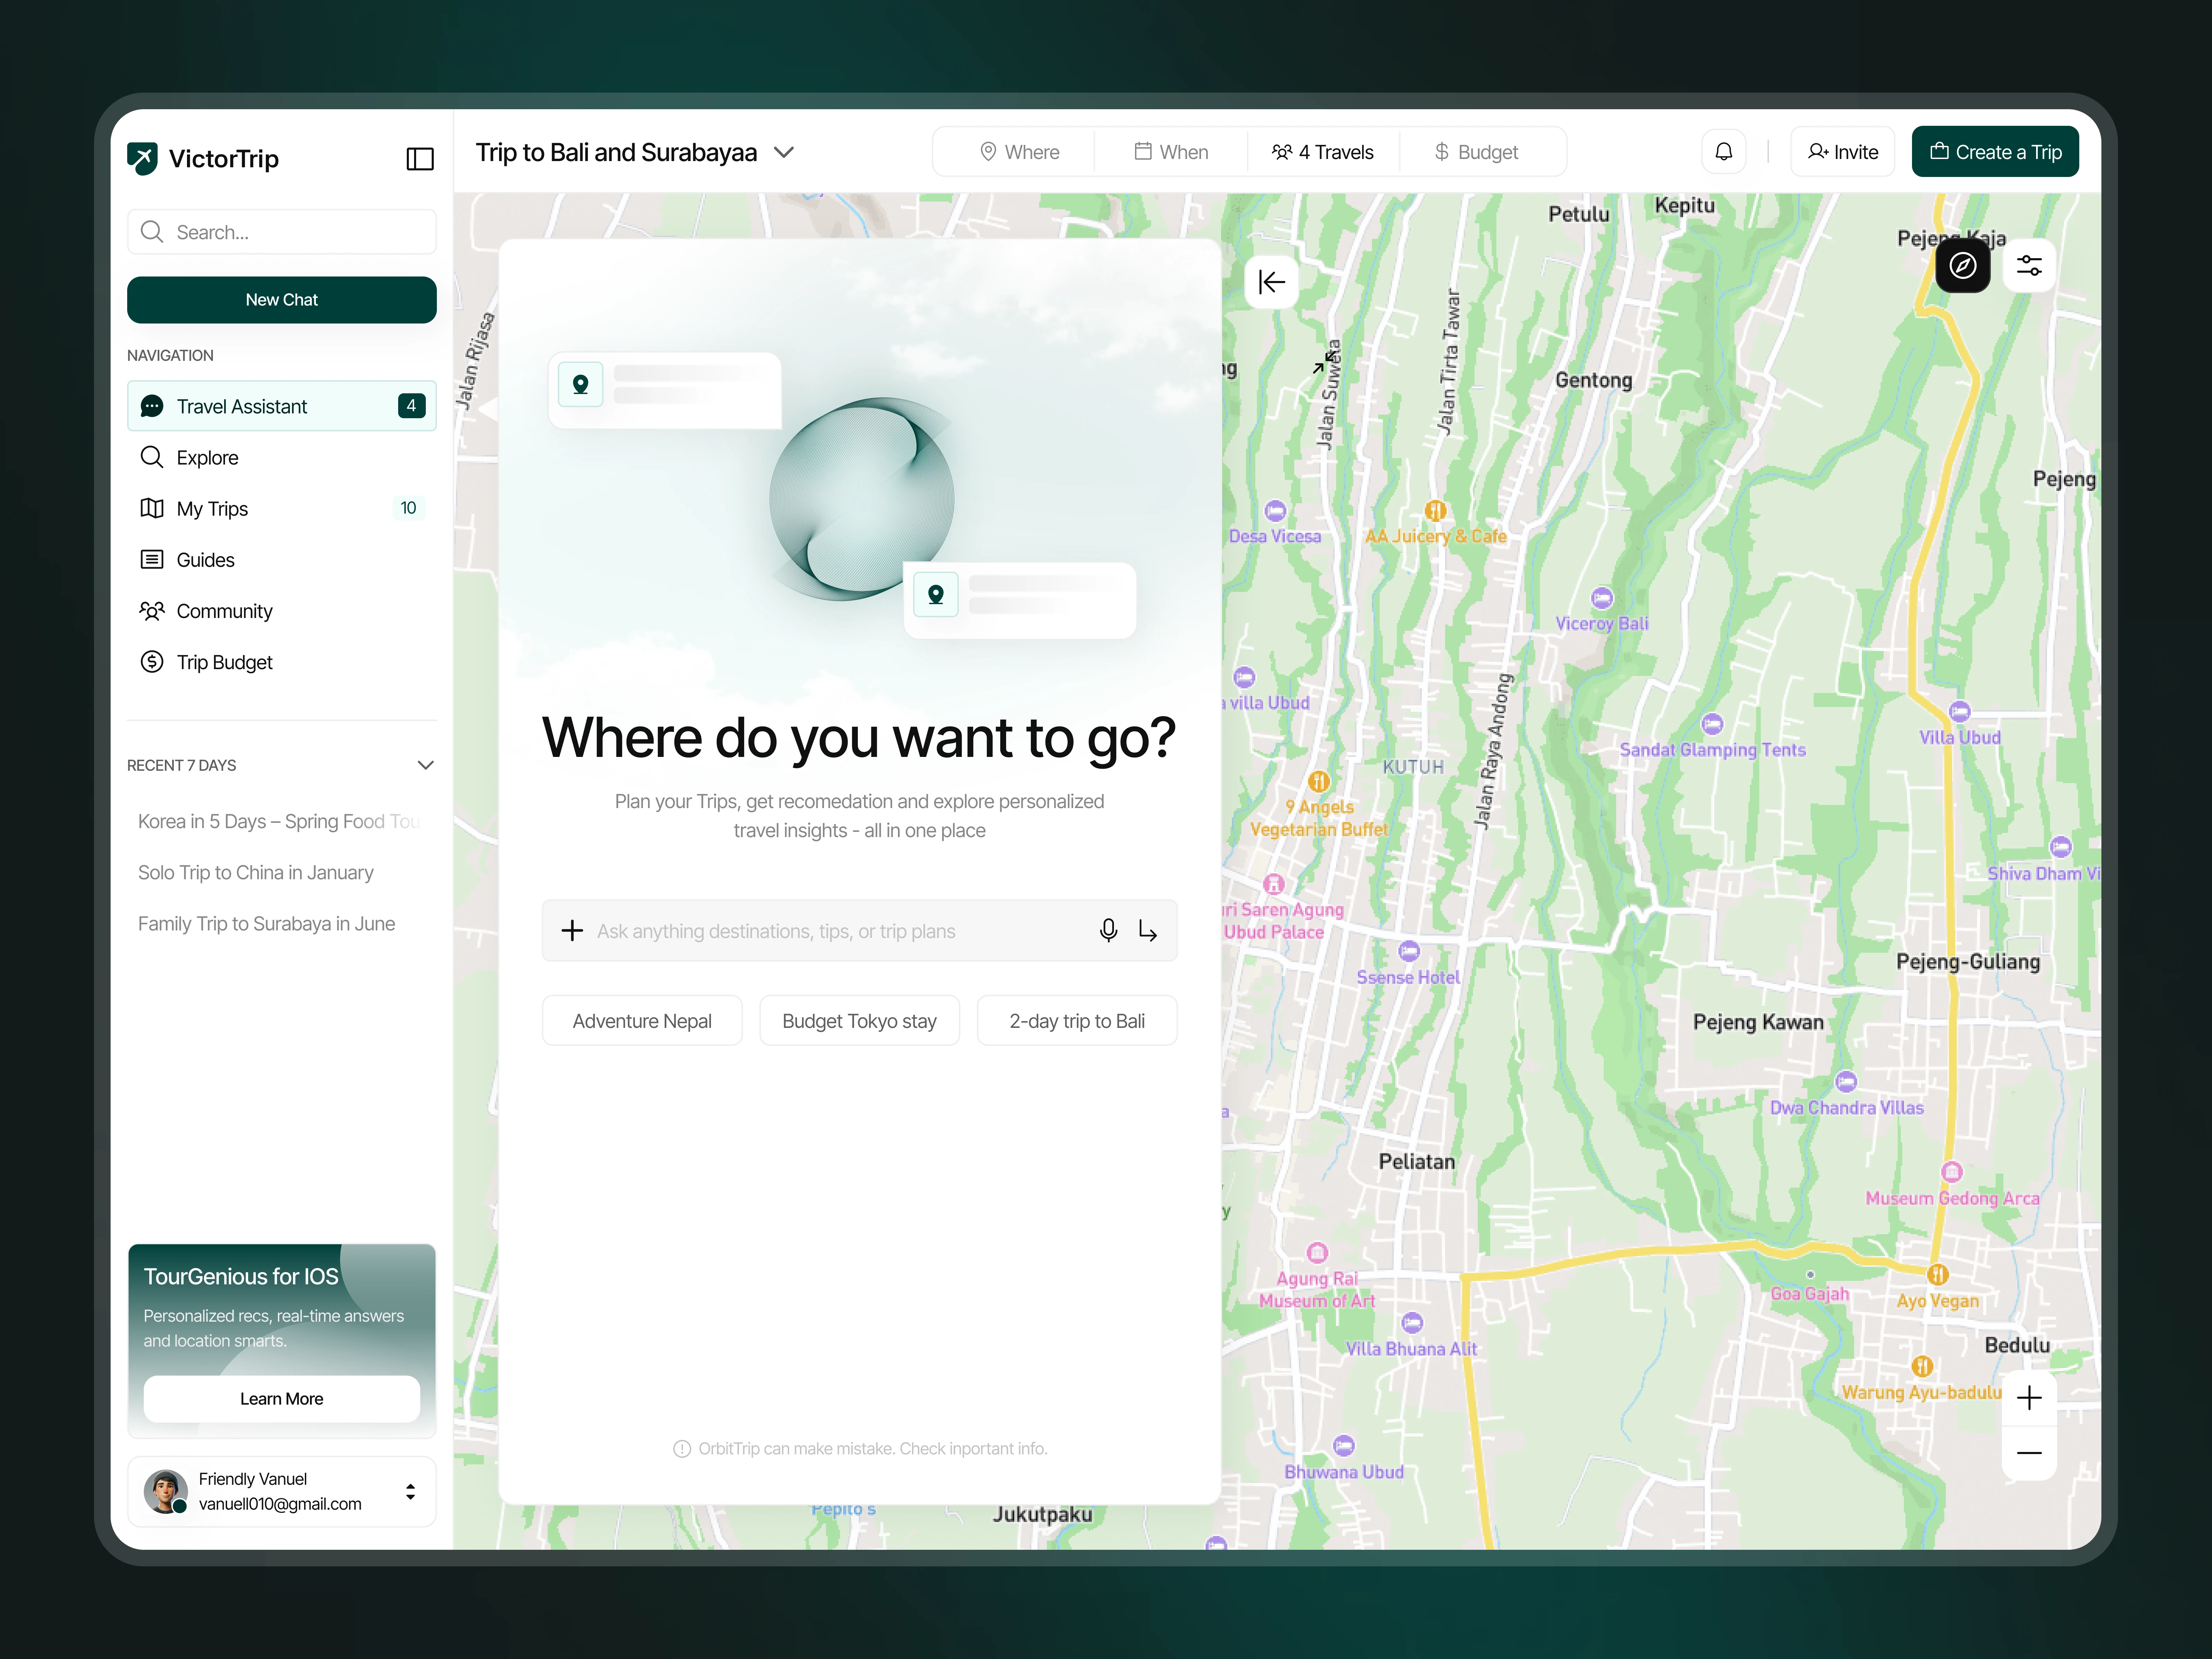Open Trip Budget from navigation

coord(282,662)
